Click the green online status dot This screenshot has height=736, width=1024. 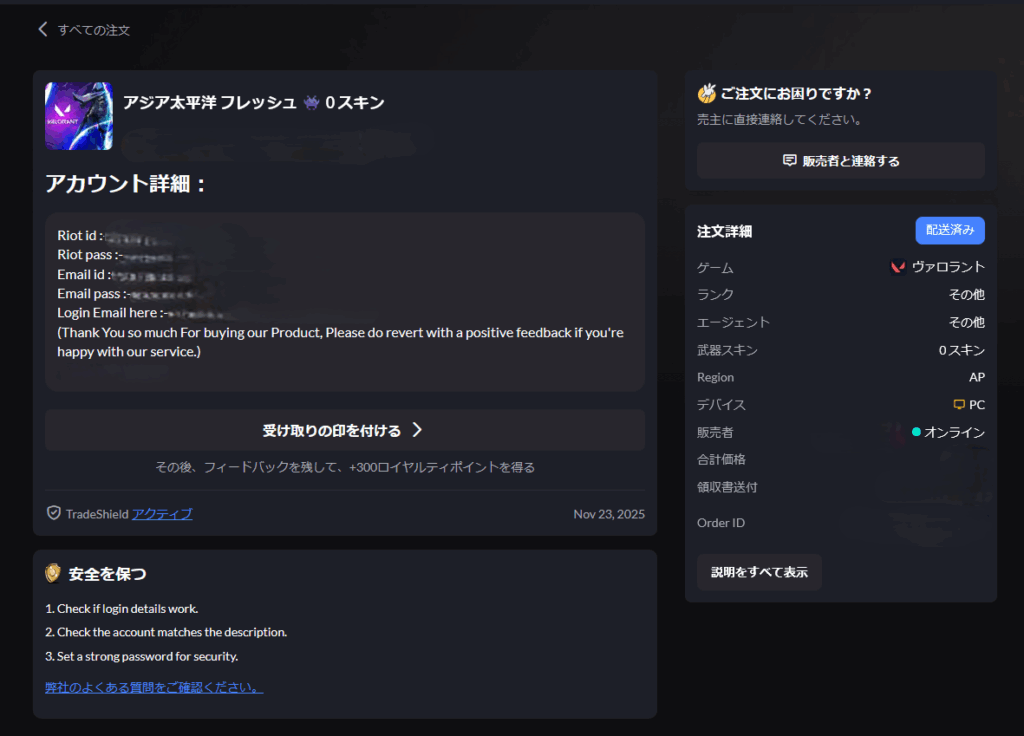[916, 432]
